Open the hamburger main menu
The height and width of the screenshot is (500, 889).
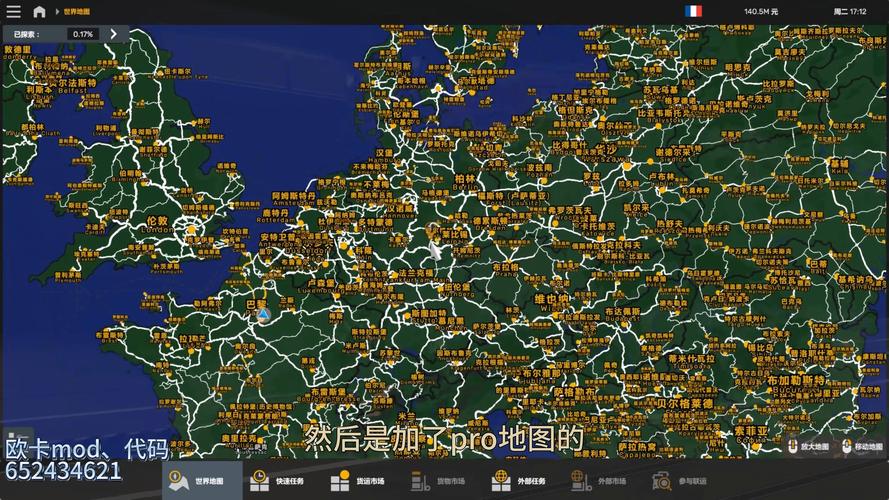(x=13, y=11)
